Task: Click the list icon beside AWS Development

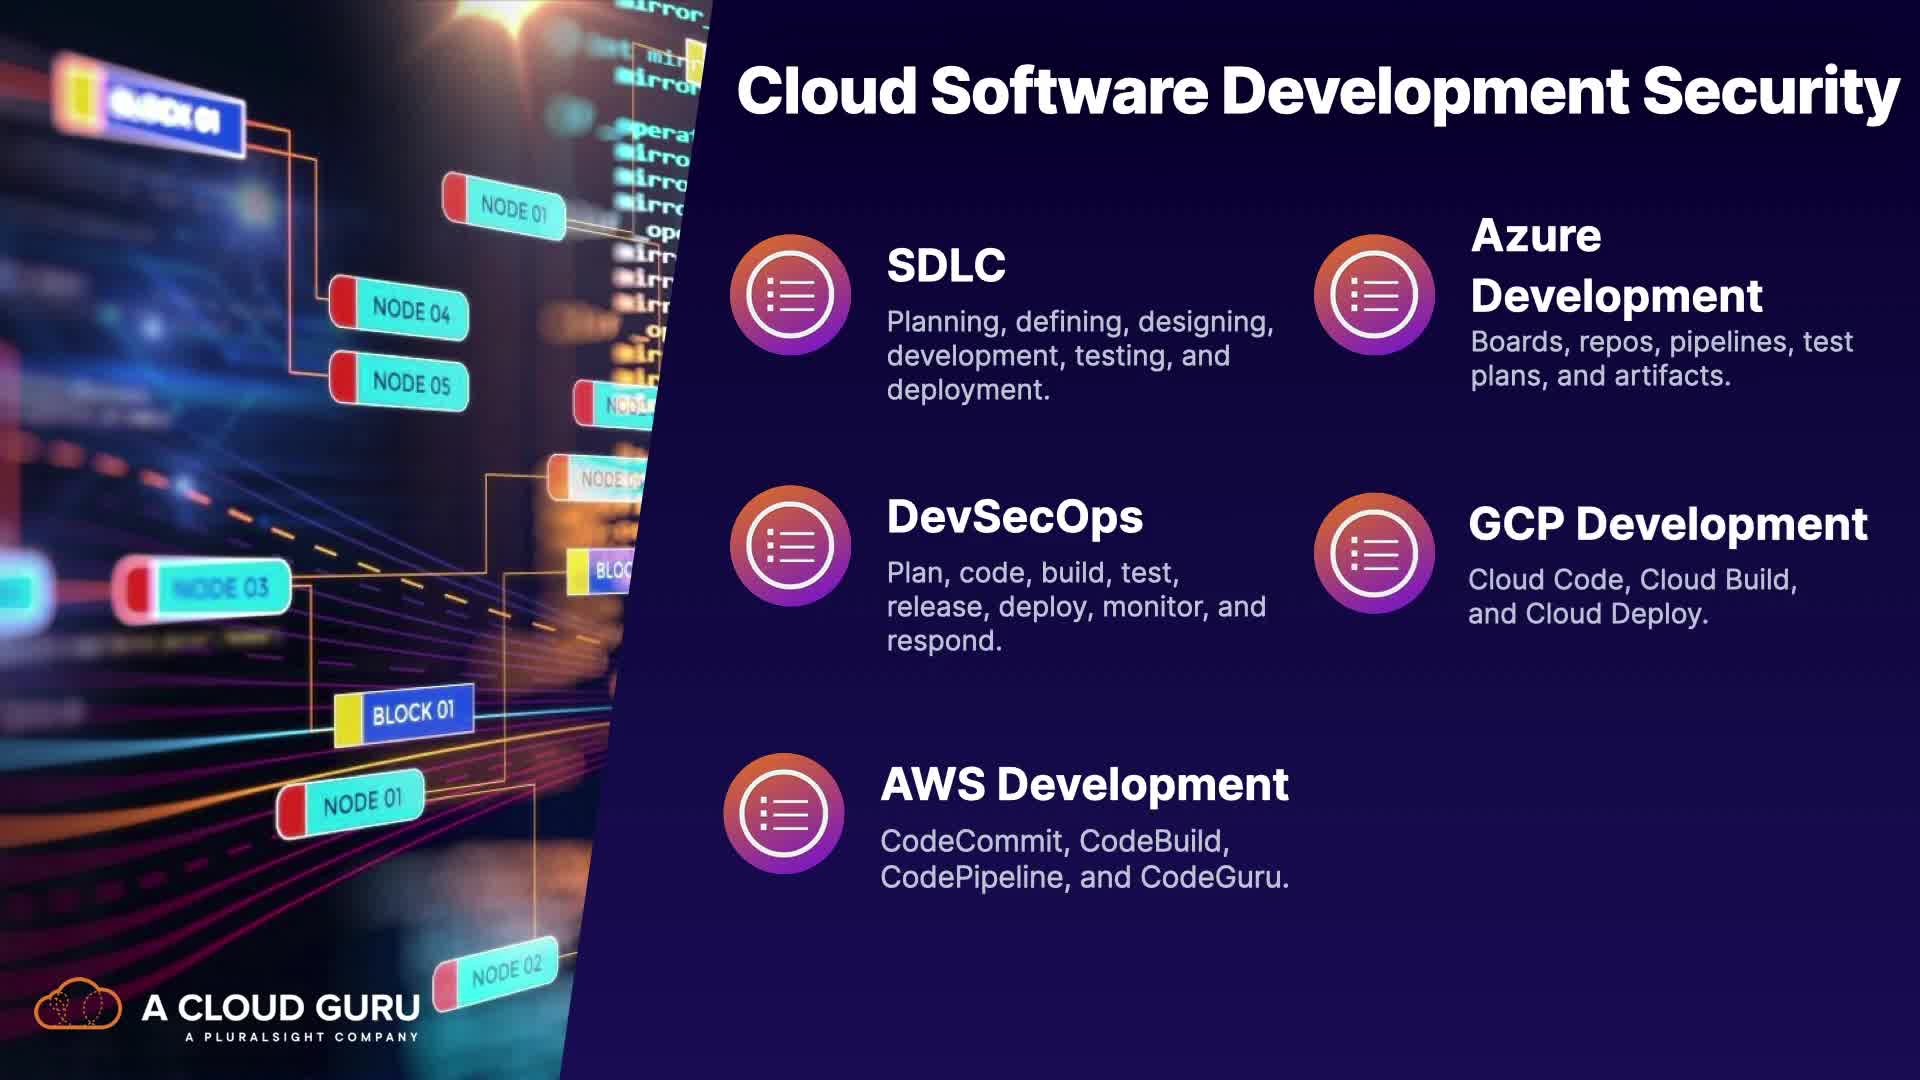Action: (x=784, y=814)
